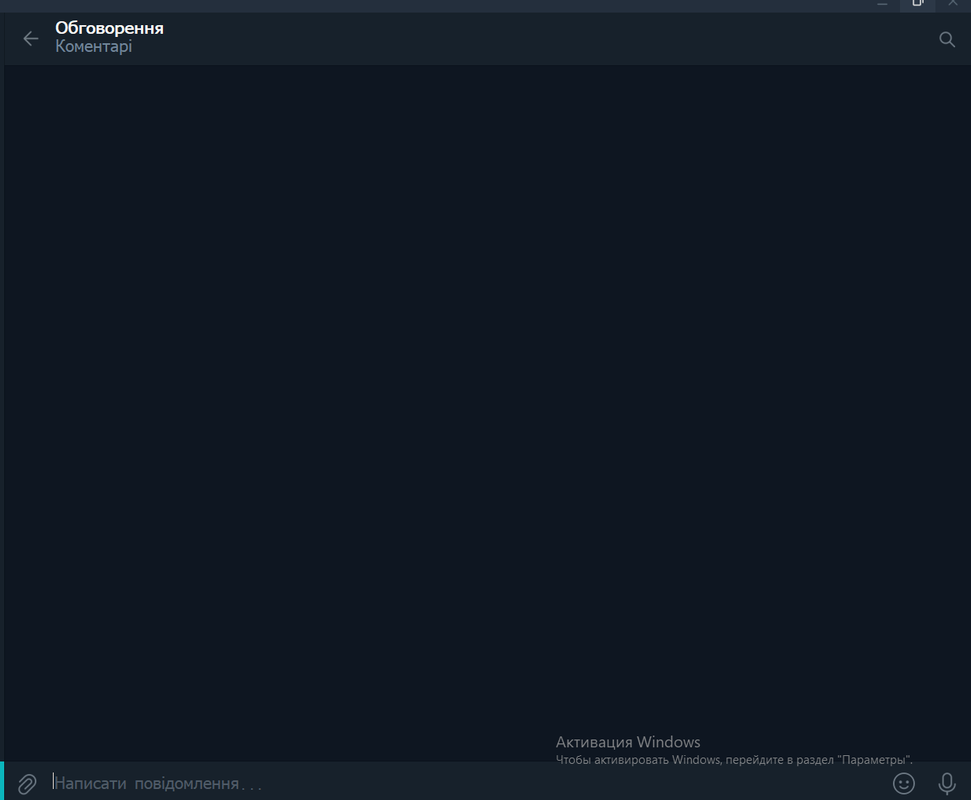Click the "Обговорення" chat title

click(109, 28)
